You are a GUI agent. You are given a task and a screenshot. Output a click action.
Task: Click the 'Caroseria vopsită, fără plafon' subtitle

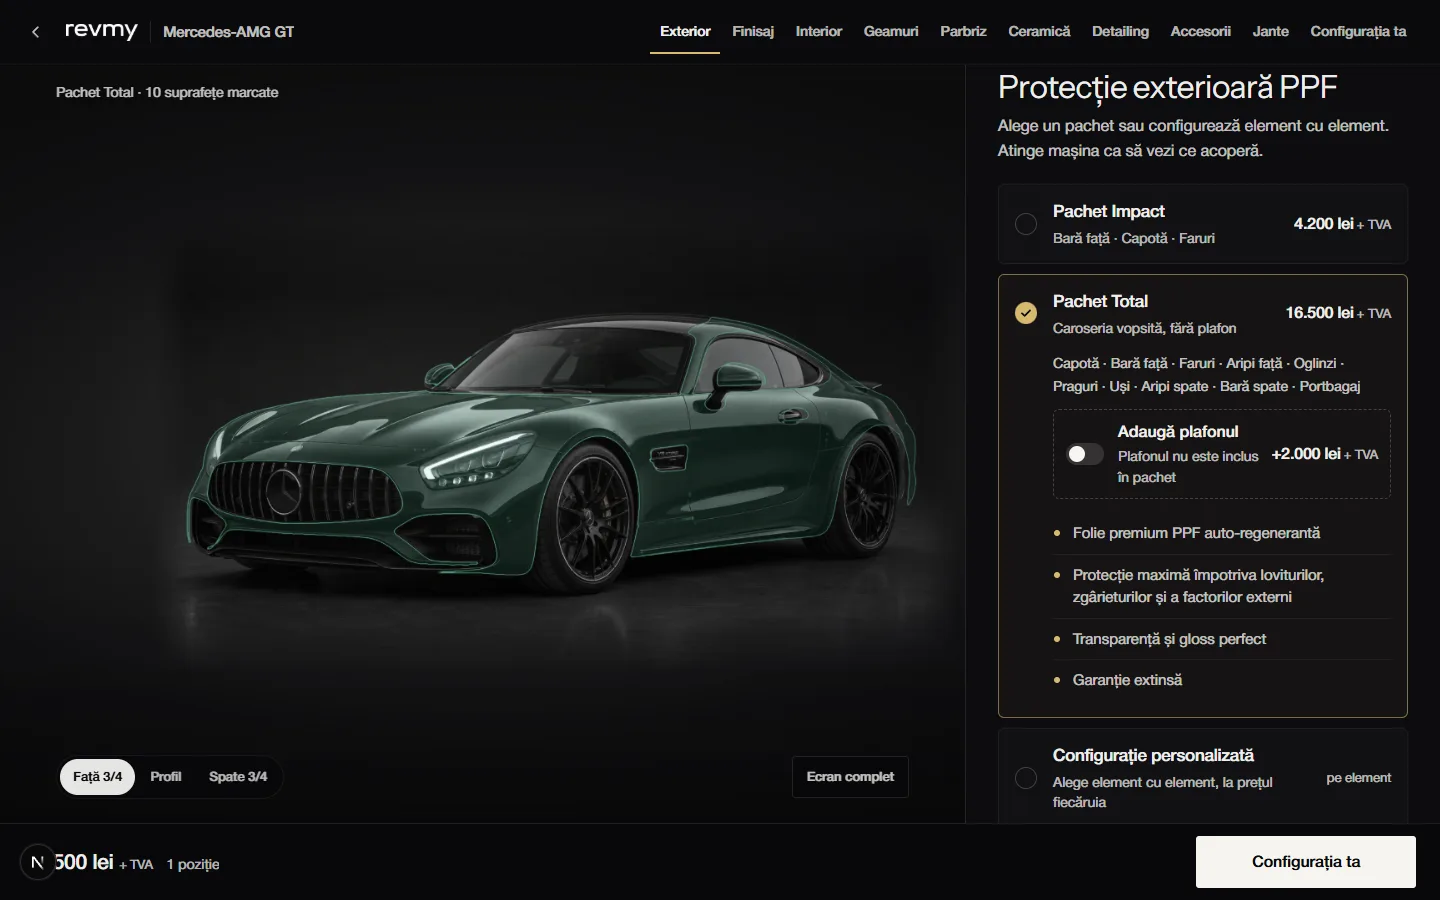[1144, 328]
